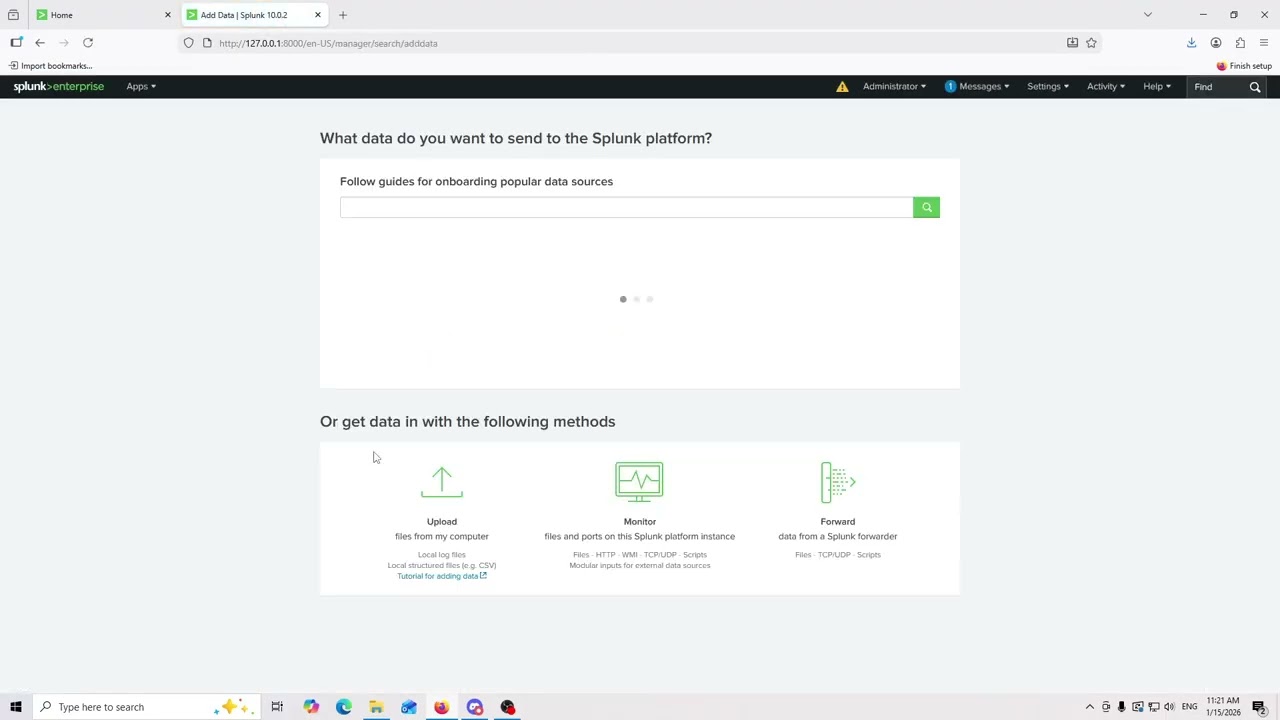Expand the Help menu
Viewport: 1280px width, 720px height.
pyautogui.click(x=1157, y=87)
